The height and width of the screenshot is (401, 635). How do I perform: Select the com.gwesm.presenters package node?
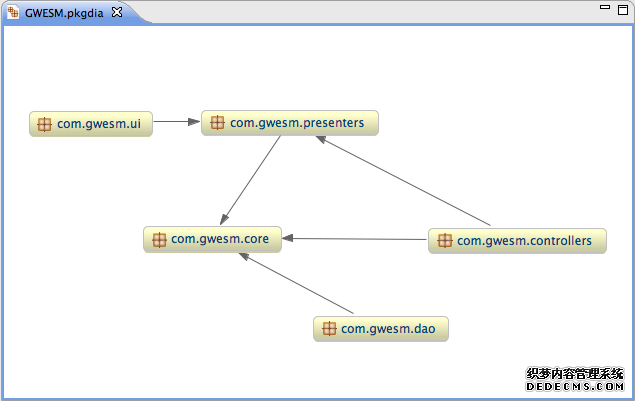pyautogui.click(x=290, y=123)
